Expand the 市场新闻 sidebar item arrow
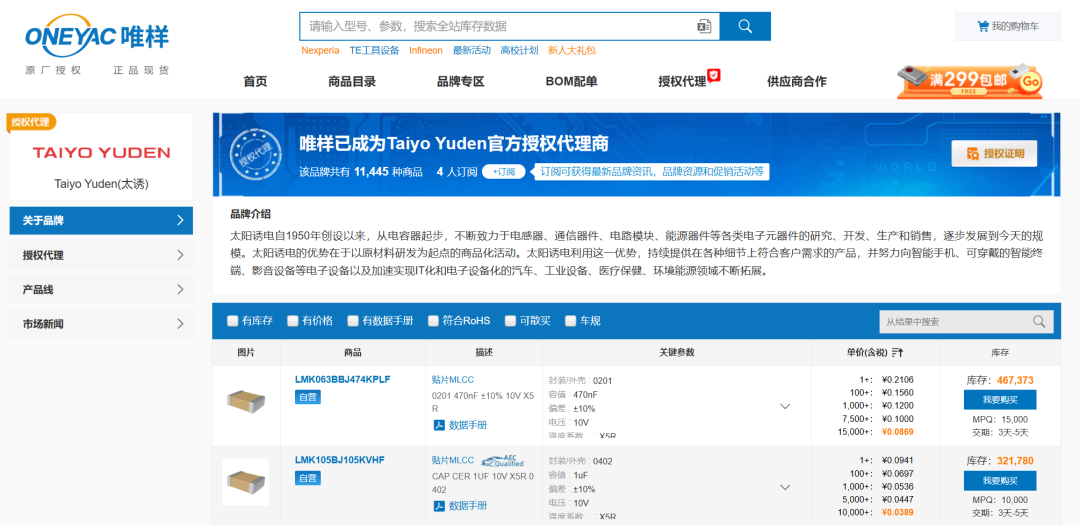 click(180, 324)
